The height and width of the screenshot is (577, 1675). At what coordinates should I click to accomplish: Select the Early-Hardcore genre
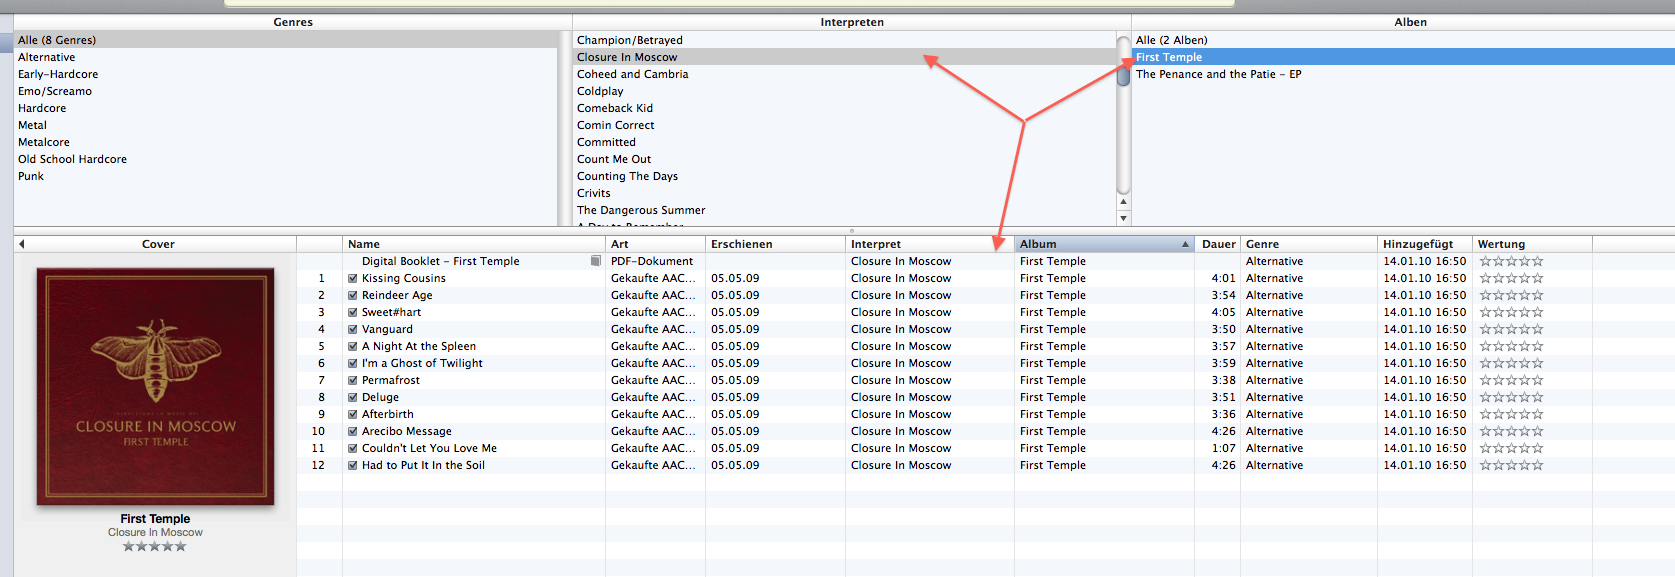[x=285, y=74]
